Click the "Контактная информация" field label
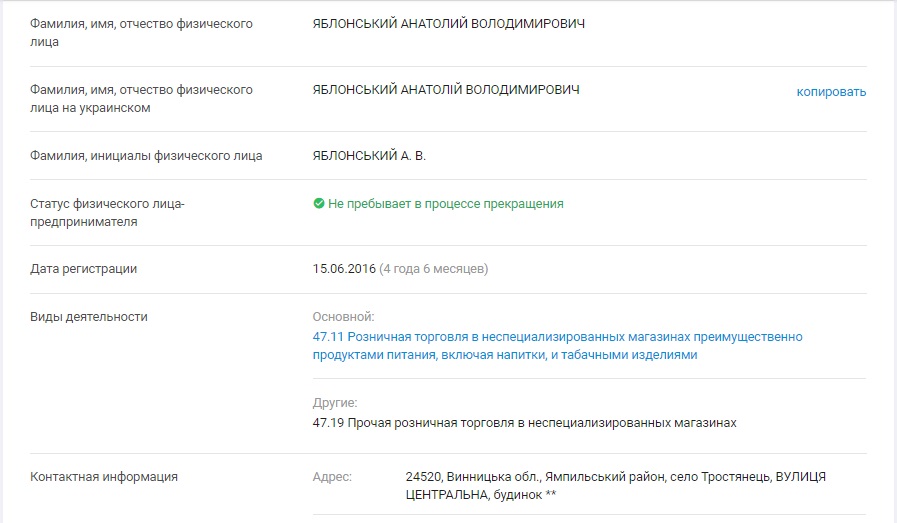Screen dimensions: 897x523 point(104,477)
